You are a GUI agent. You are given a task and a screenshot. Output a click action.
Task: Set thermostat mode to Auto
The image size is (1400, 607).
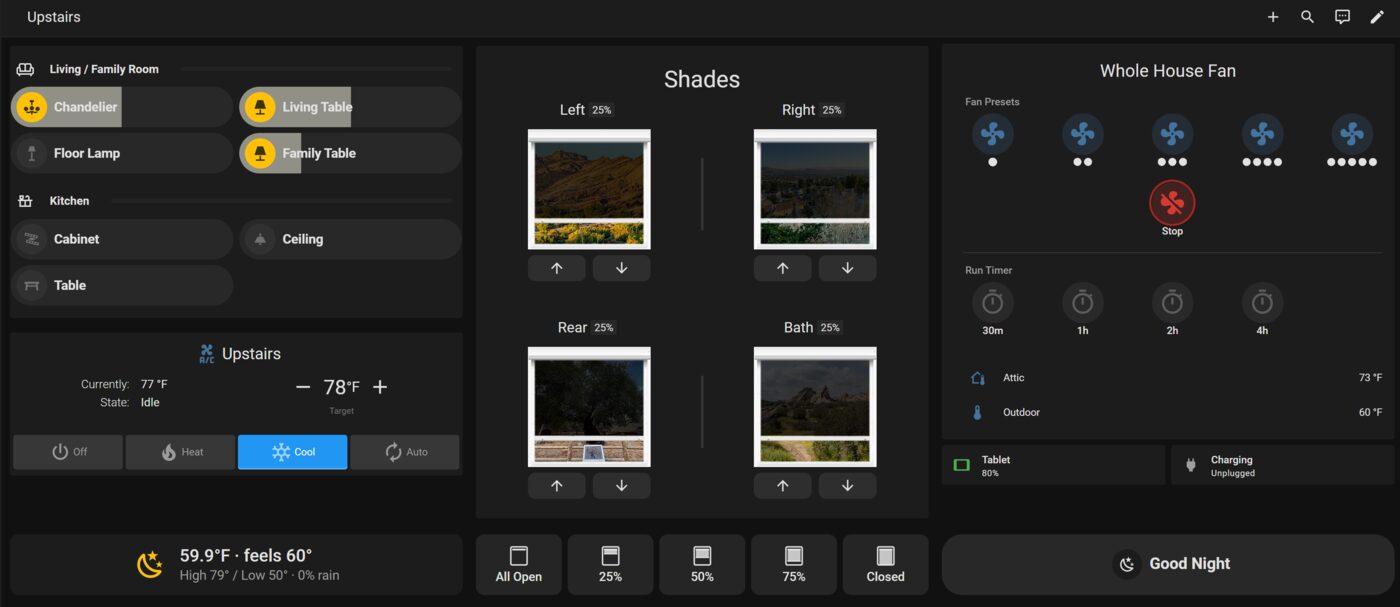click(x=405, y=452)
